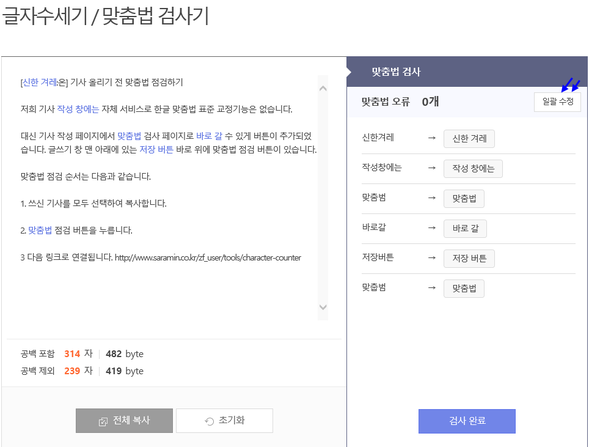The width and height of the screenshot is (600, 447).
Task: Click the 초기화 reset button
Action: click(x=223, y=421)
